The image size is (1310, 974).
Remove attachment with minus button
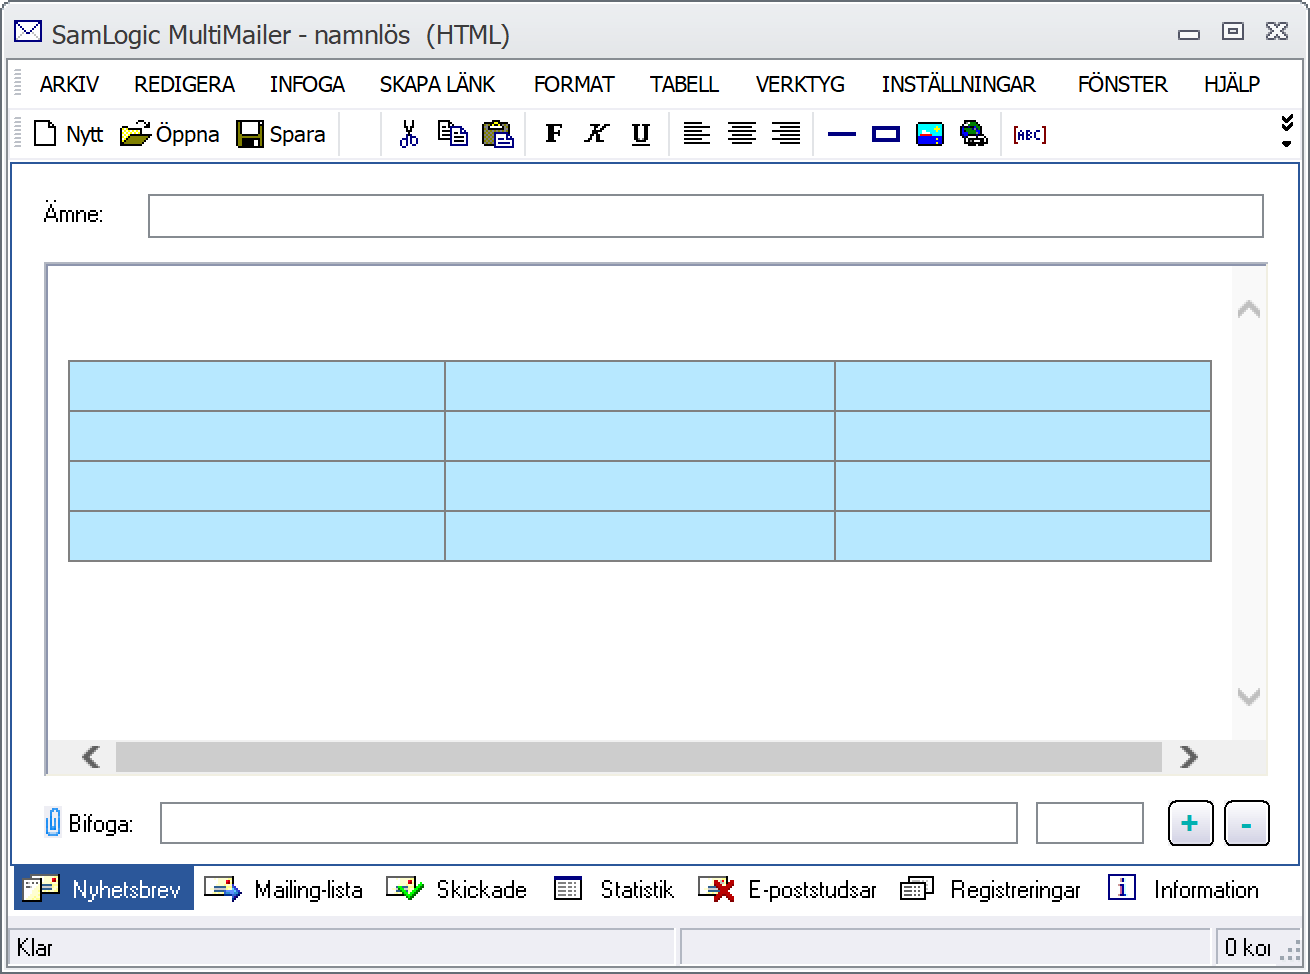(1246, 824)
